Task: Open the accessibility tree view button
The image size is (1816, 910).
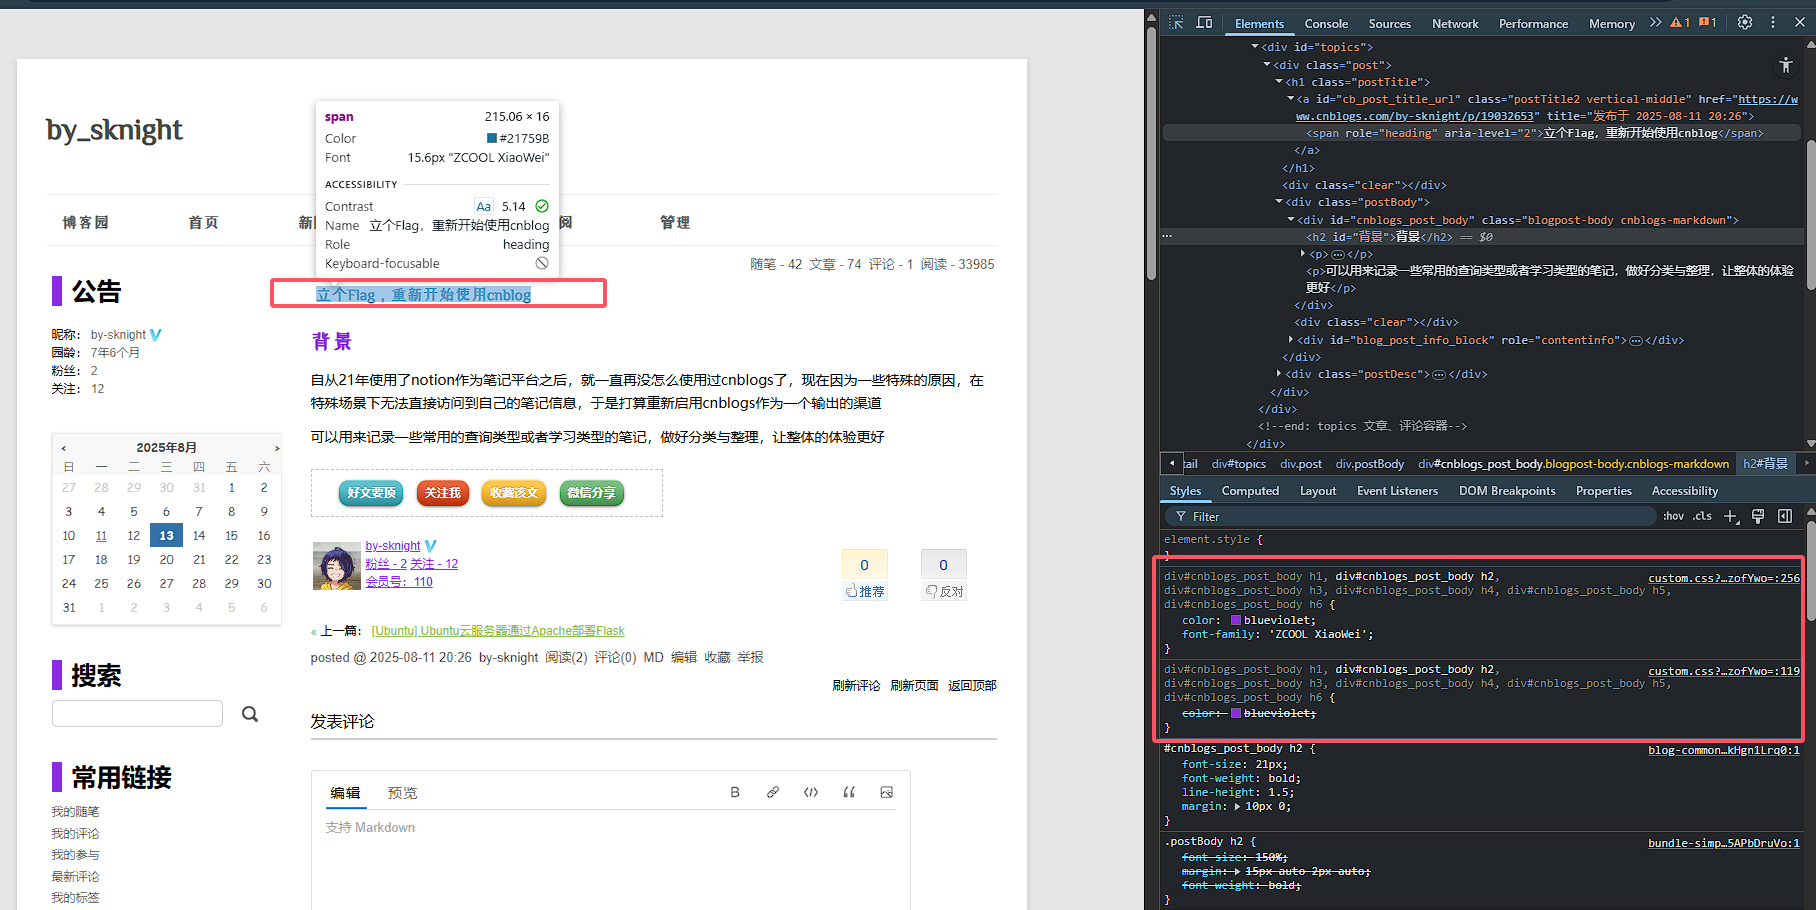Action: click(1786, 66)
